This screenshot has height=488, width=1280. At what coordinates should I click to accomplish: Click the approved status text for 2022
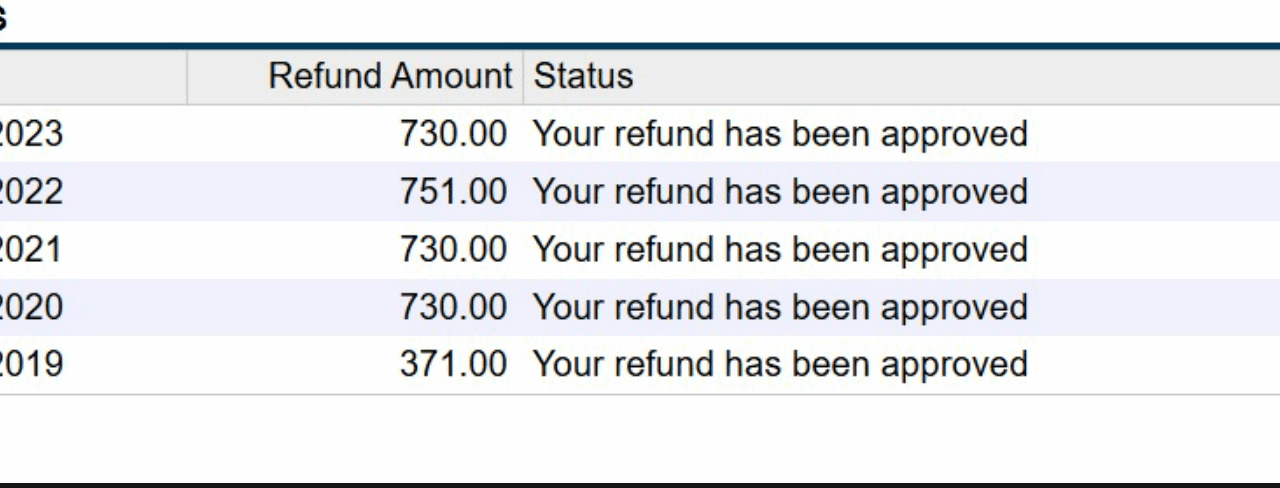pos(780,192)
